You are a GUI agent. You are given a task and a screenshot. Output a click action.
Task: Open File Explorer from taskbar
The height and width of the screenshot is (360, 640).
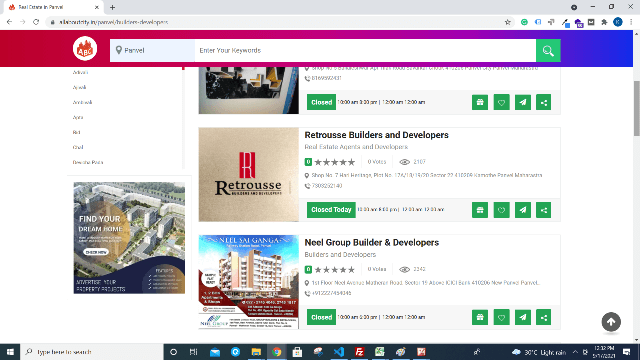(256, 352)
